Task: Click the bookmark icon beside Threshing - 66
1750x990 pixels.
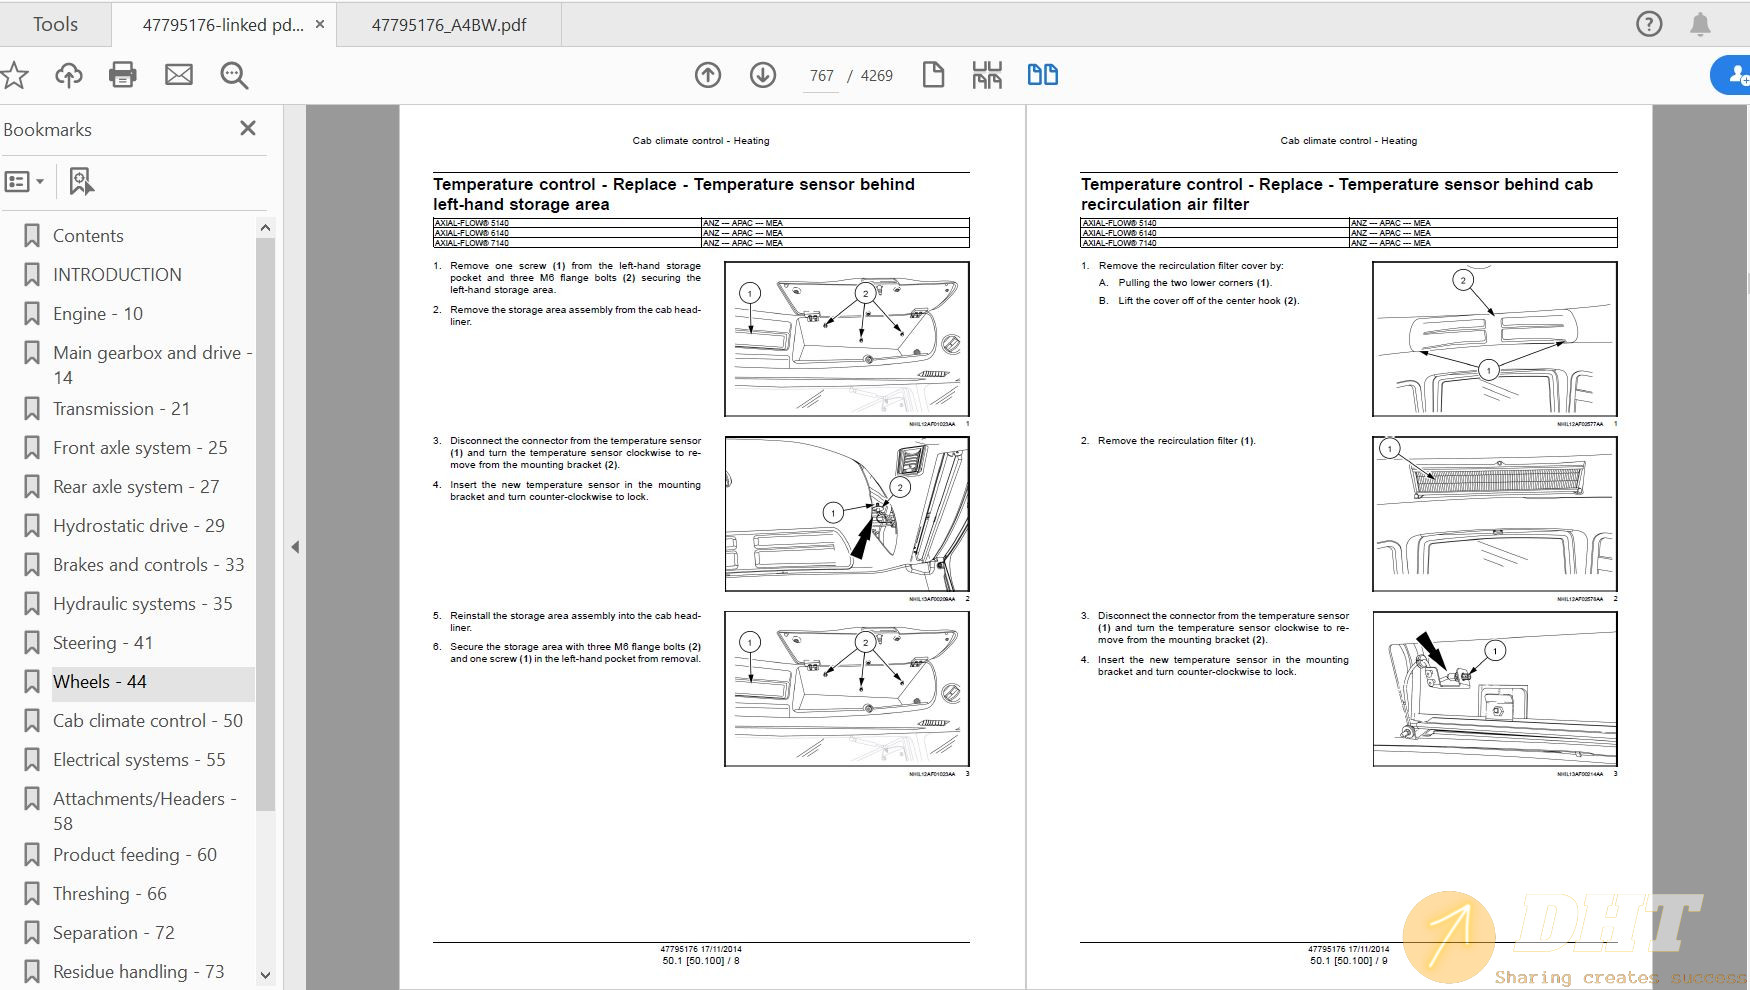Action: [32, 894]
